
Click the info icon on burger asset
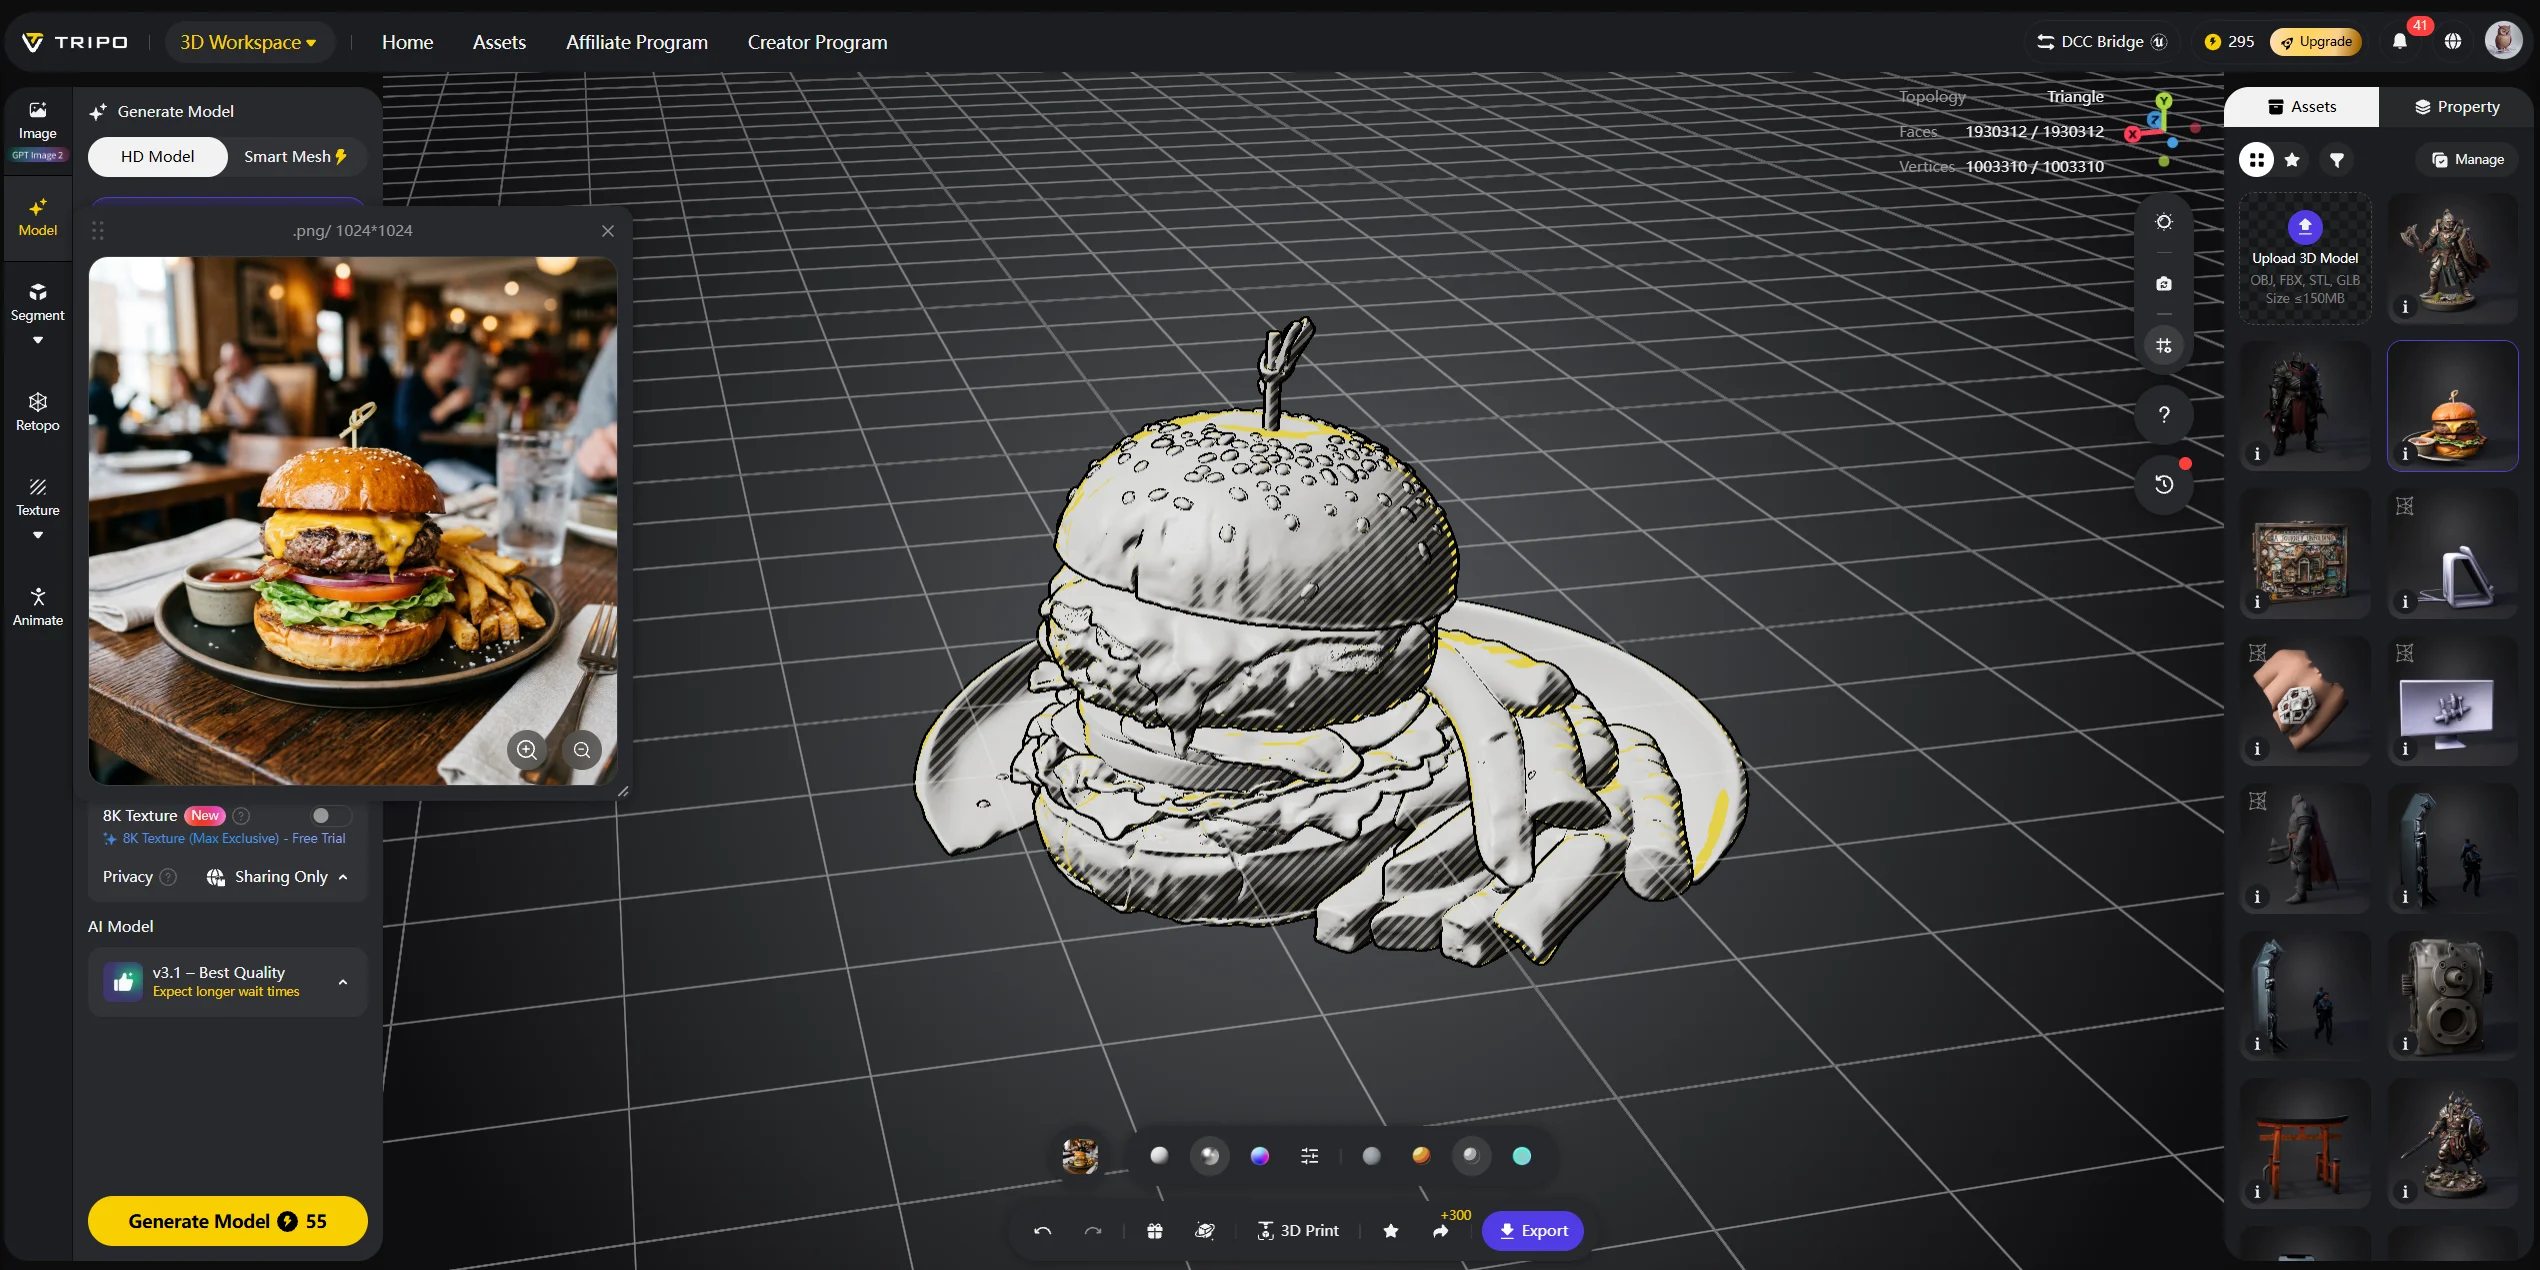2405,454
